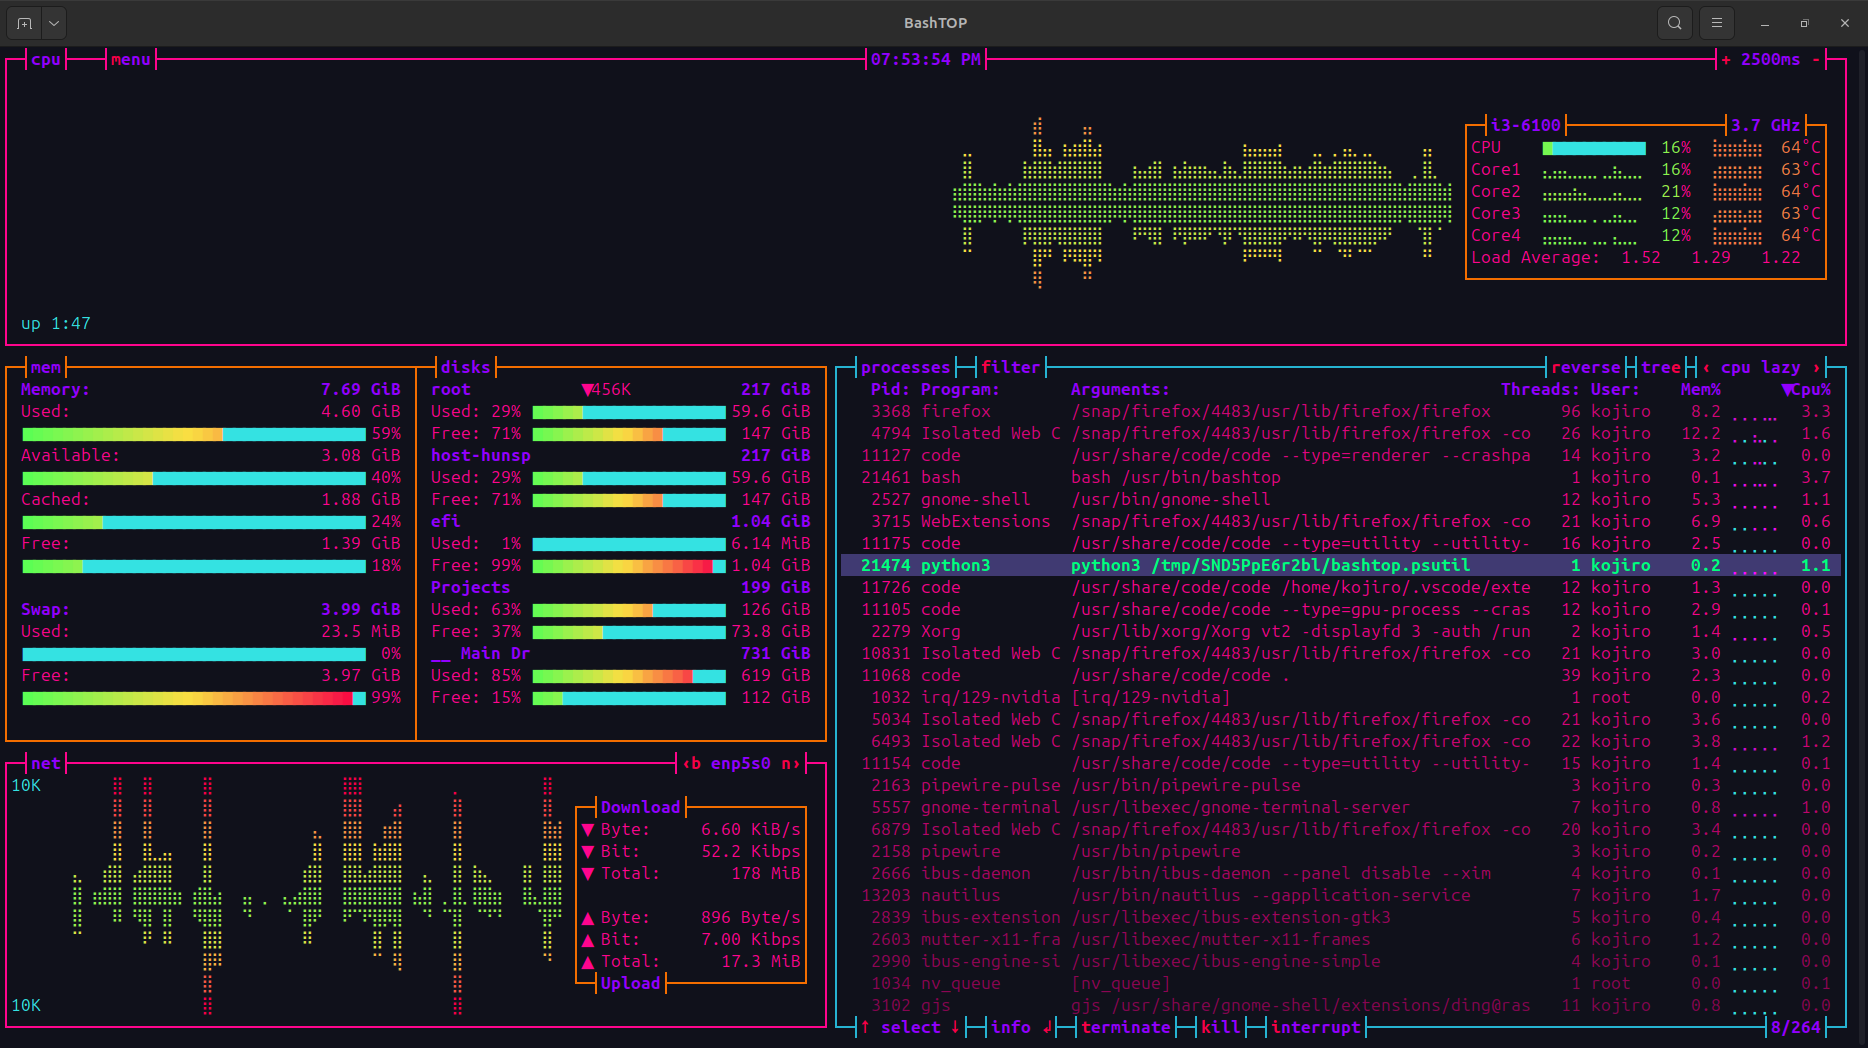Select highlighted python3 process 21474

pos(1341,566)
